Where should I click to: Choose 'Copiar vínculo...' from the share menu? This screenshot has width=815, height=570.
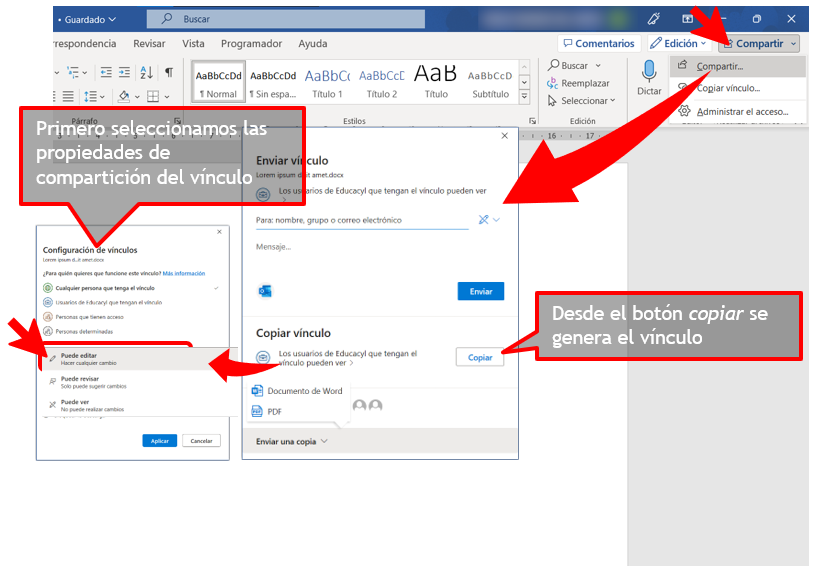coord(738,88)
